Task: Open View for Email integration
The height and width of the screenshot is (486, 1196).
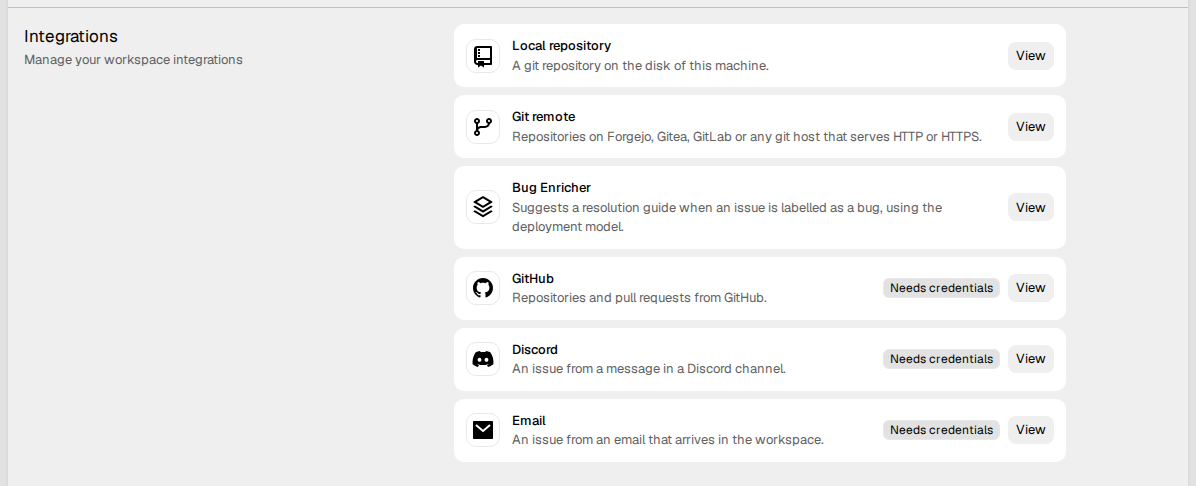Action: pyautogui.click(x=1030, y=430)
